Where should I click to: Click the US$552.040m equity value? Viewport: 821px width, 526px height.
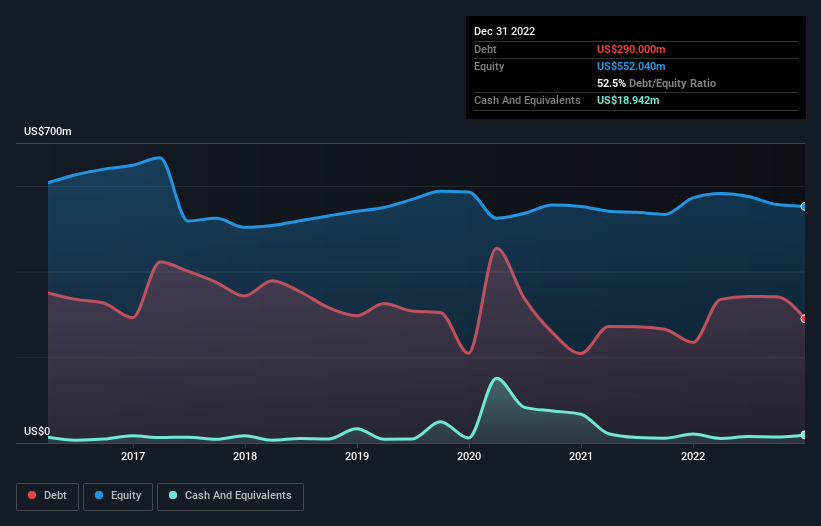coord(631,66)
